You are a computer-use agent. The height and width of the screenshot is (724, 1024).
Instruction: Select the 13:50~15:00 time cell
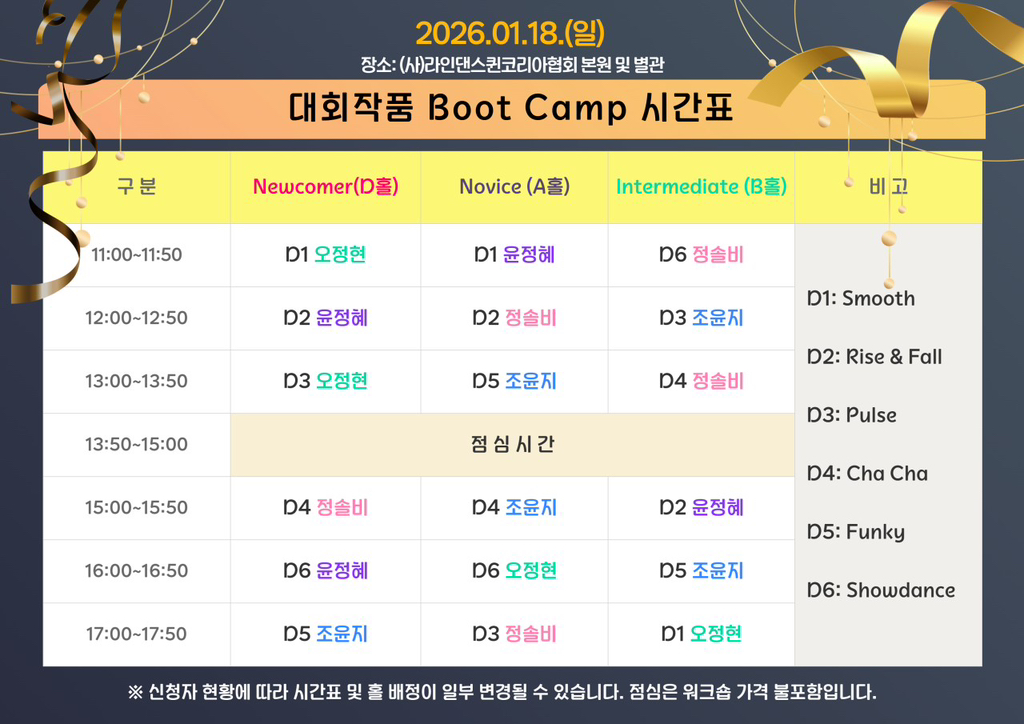click(136, 445)
